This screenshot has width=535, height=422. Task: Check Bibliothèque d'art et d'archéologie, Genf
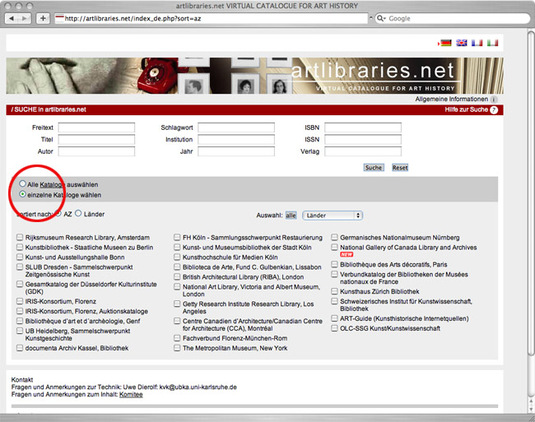[20, 321]
